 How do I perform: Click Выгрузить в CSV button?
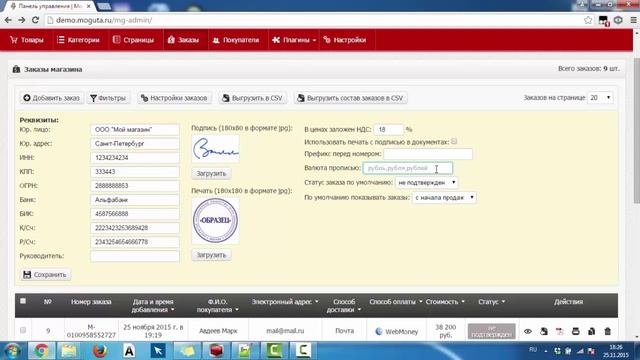pos(253,98)
